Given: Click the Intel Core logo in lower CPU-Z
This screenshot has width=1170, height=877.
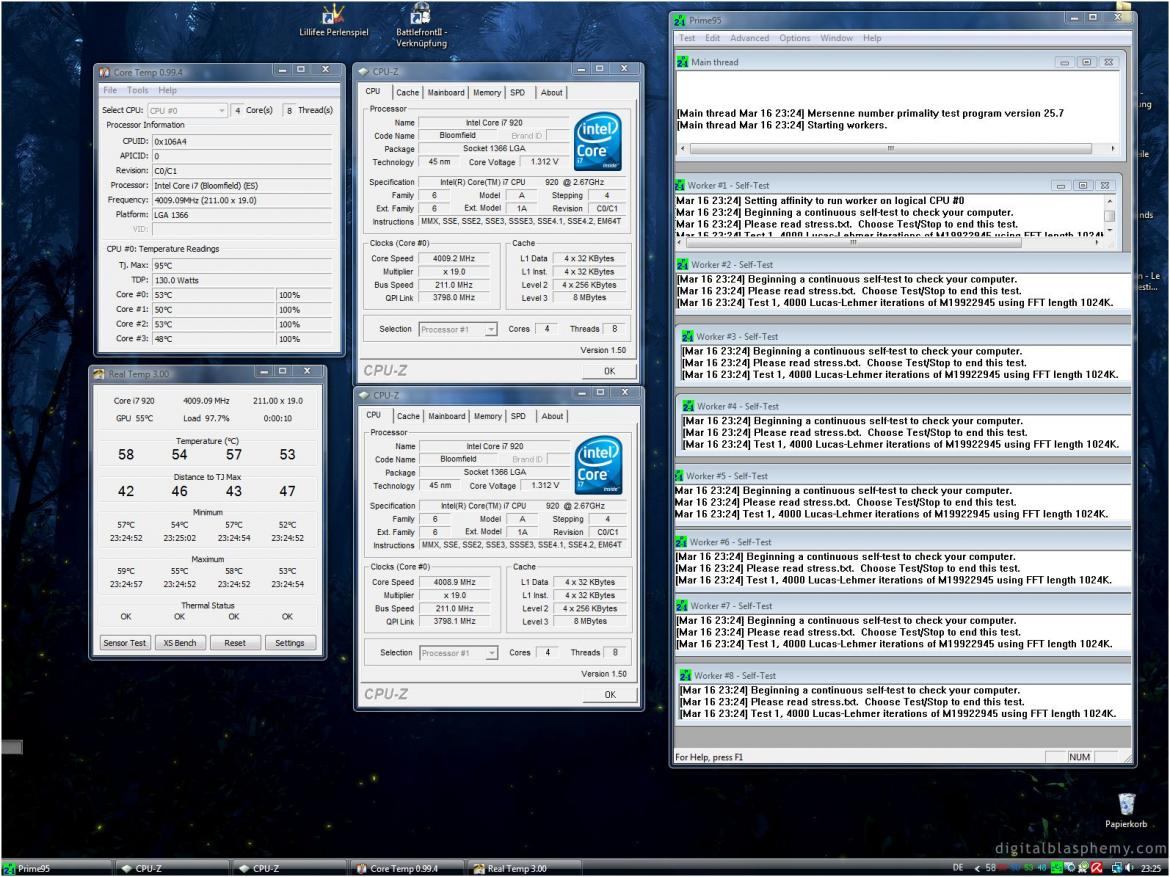Looking at the screenshot, I should [598, 465].
